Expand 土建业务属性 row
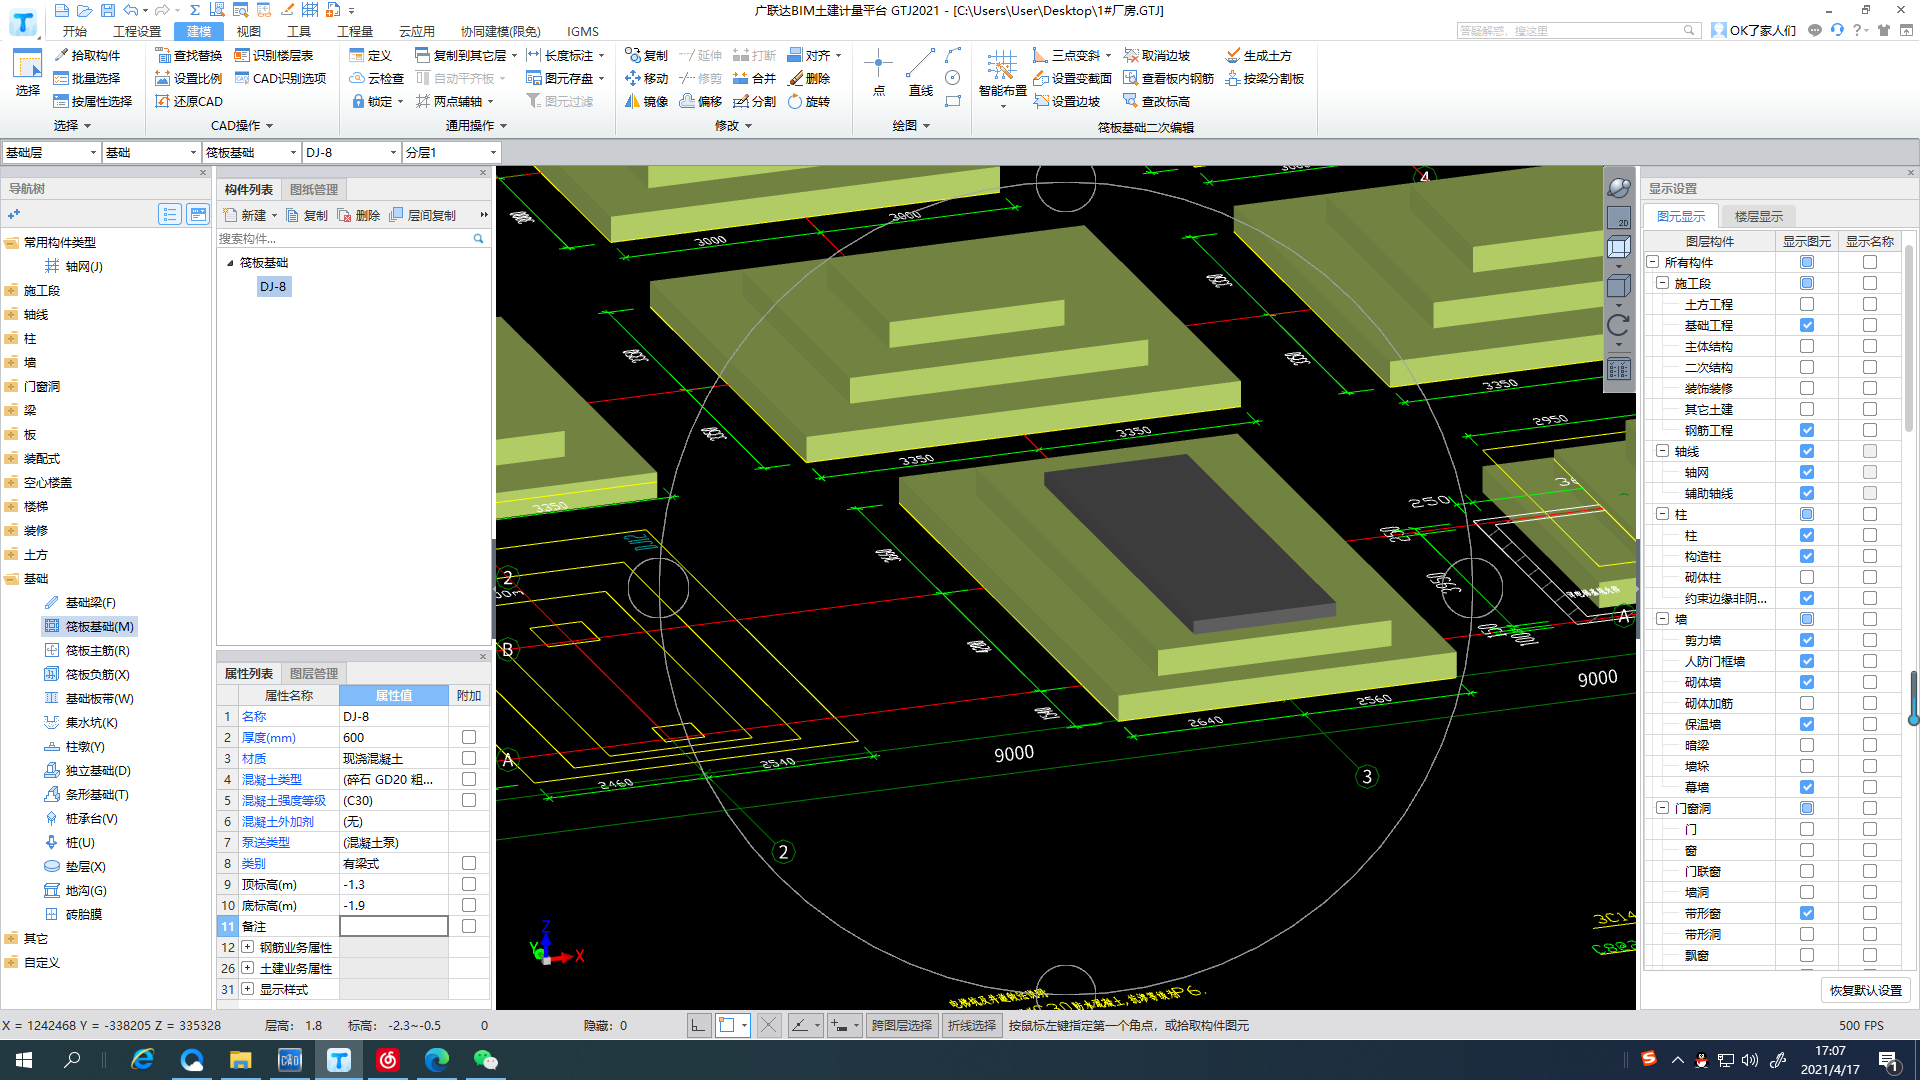 coord(247,968)
